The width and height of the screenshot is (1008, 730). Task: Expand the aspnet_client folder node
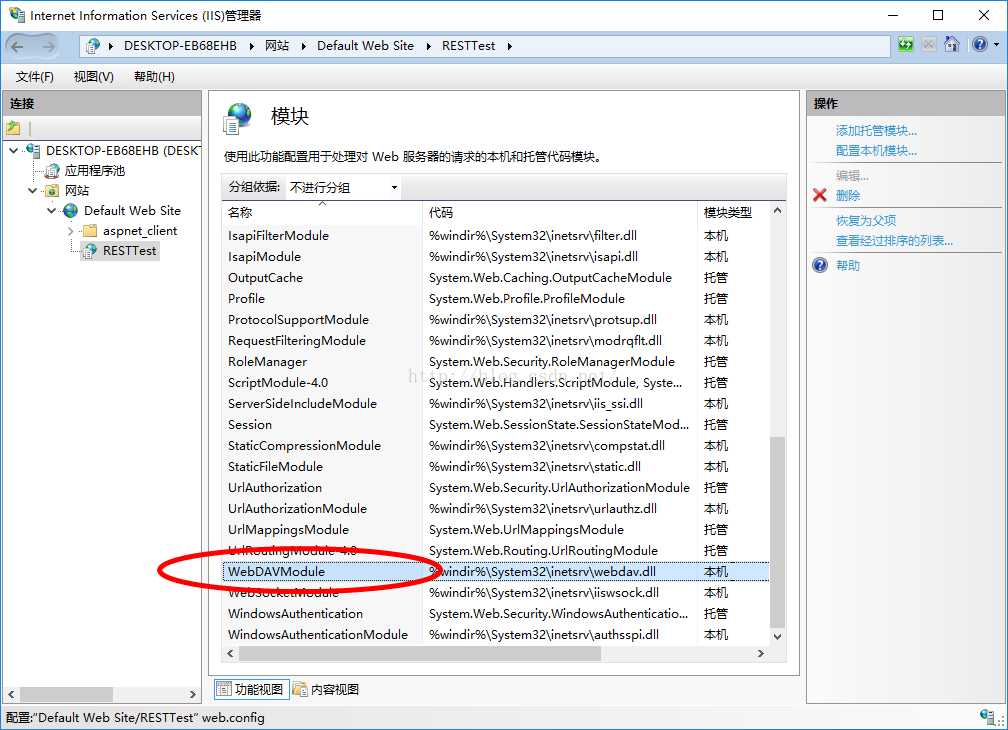pos(71,231)
